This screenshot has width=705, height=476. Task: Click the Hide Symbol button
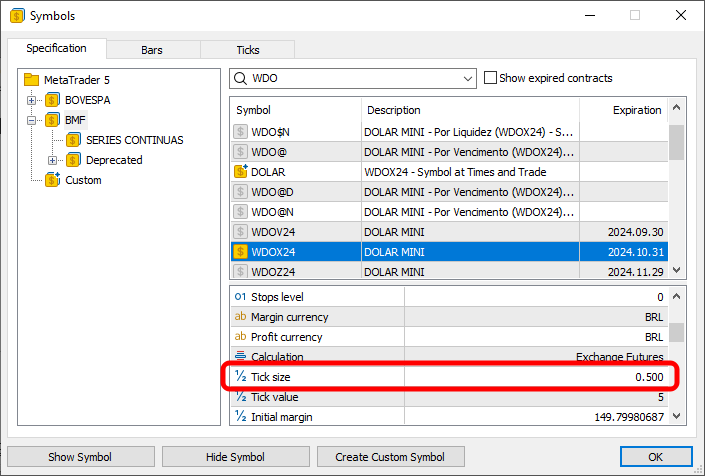[236, 457]
